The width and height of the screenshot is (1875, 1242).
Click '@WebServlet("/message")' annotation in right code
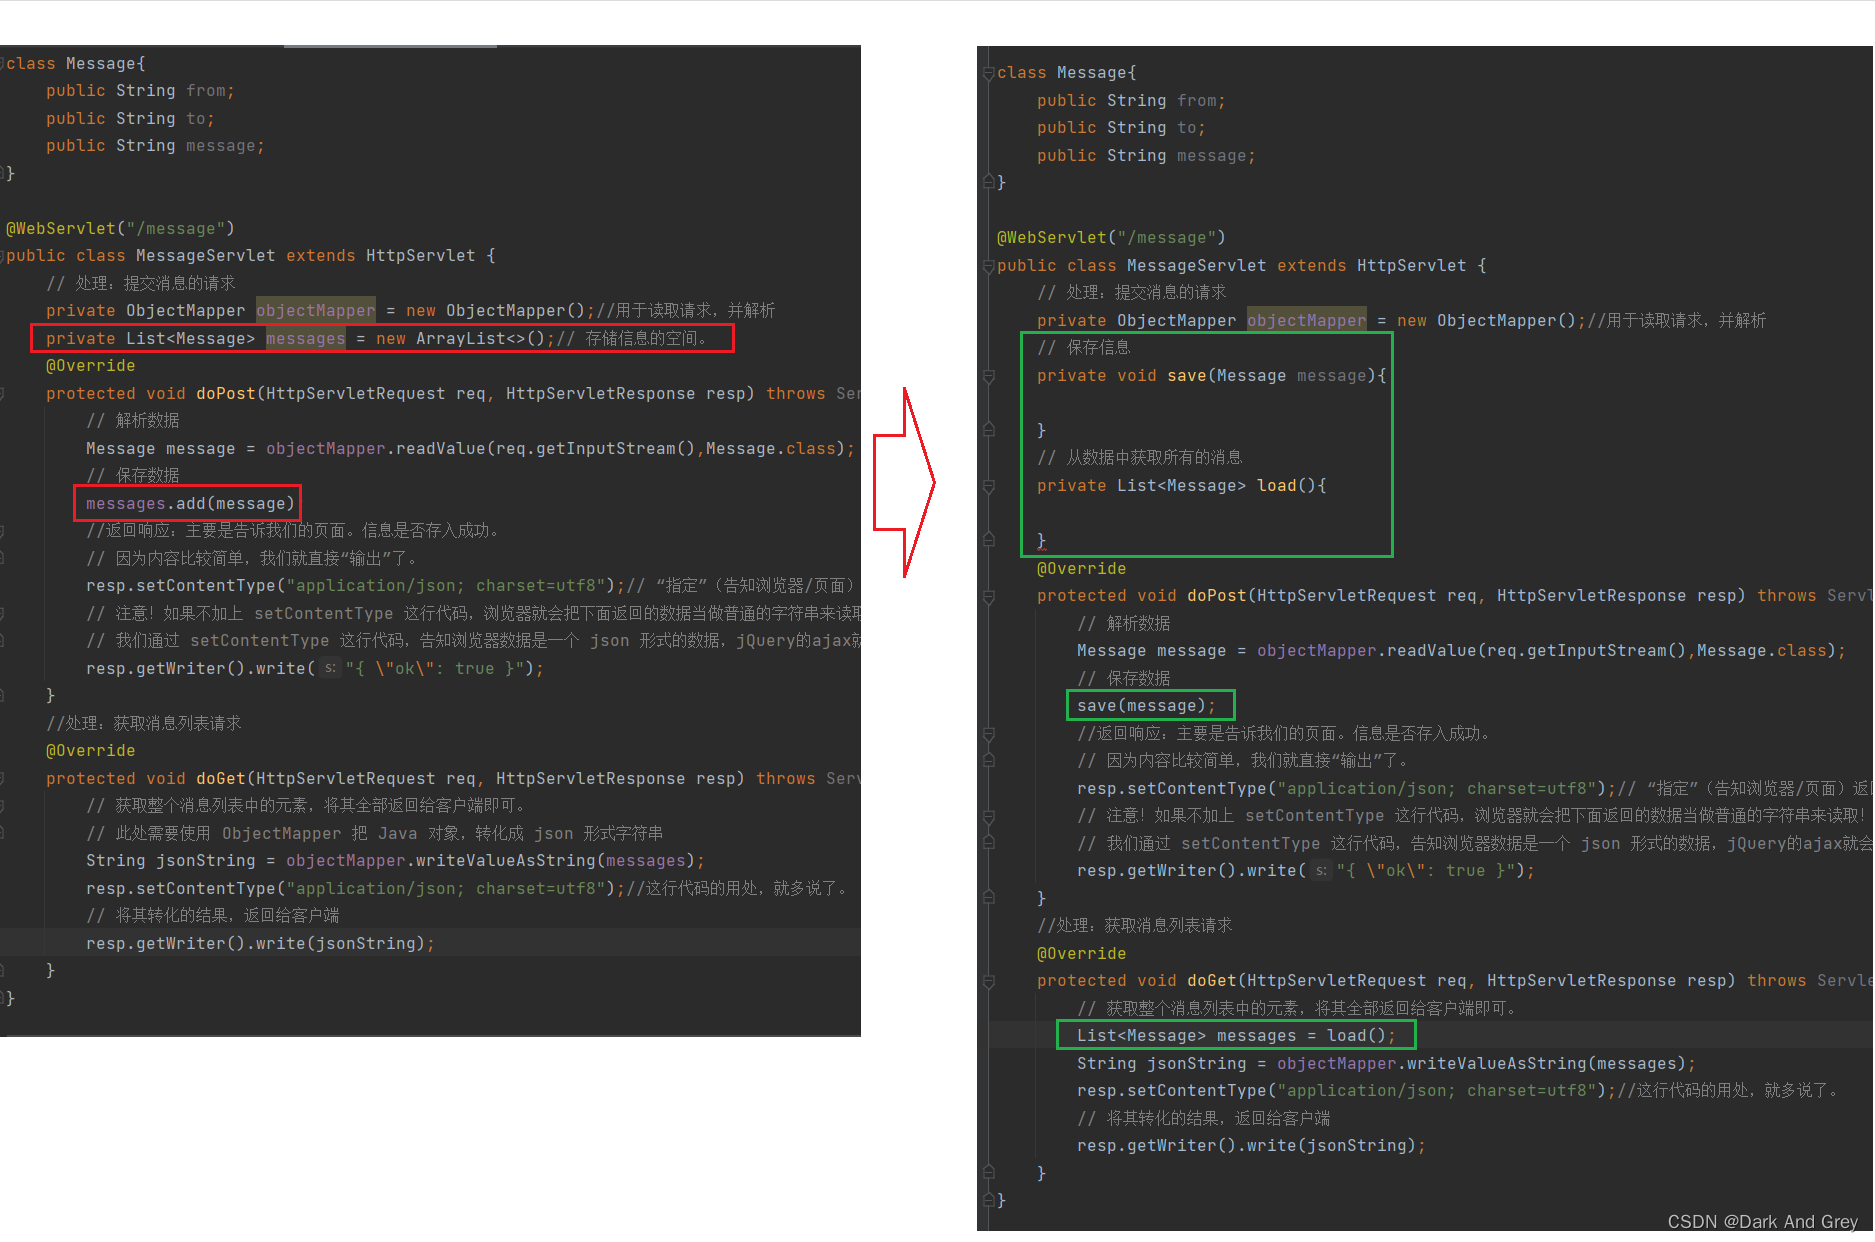1111,238
